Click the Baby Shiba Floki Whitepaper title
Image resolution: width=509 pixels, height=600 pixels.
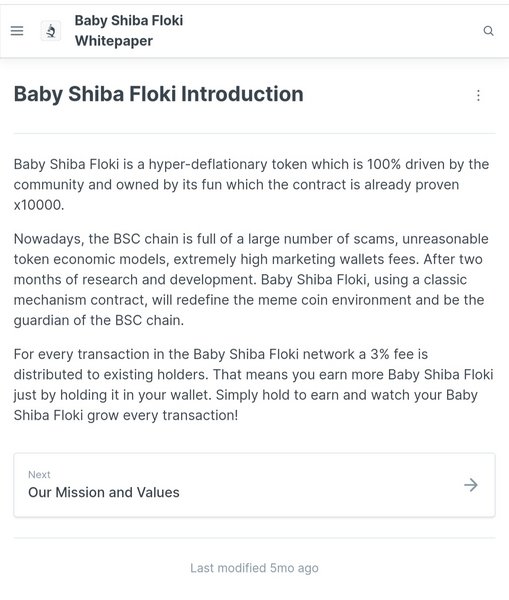[129, 31]
